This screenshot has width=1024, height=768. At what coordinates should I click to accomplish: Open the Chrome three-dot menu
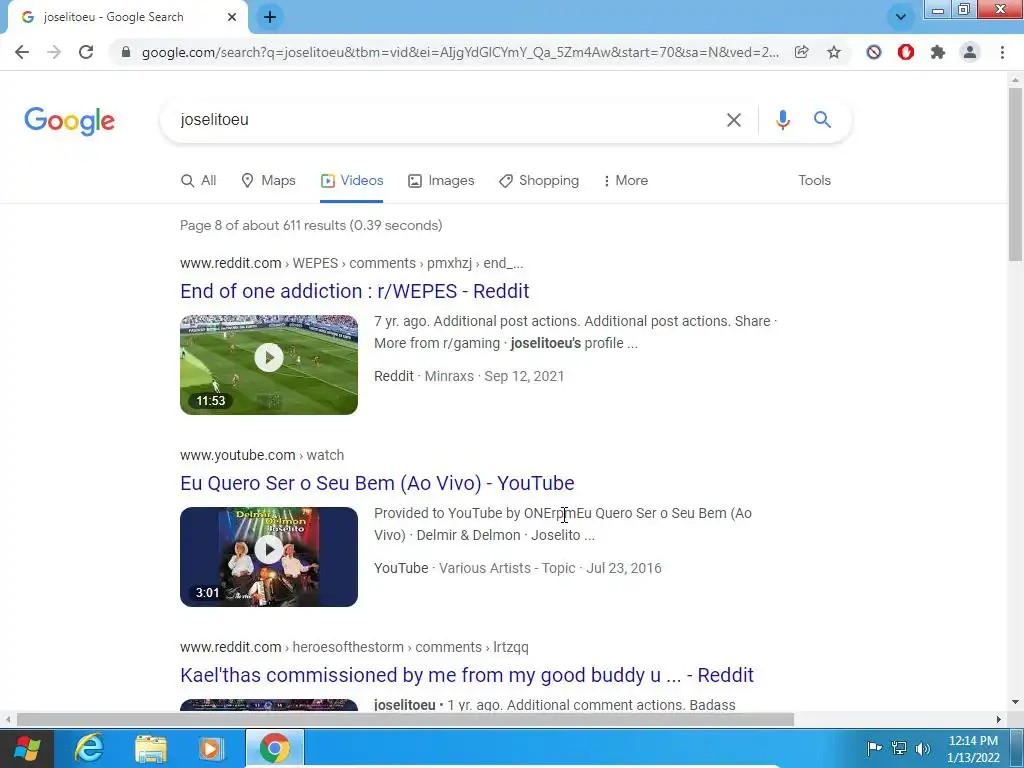(x=1002, y=52)
